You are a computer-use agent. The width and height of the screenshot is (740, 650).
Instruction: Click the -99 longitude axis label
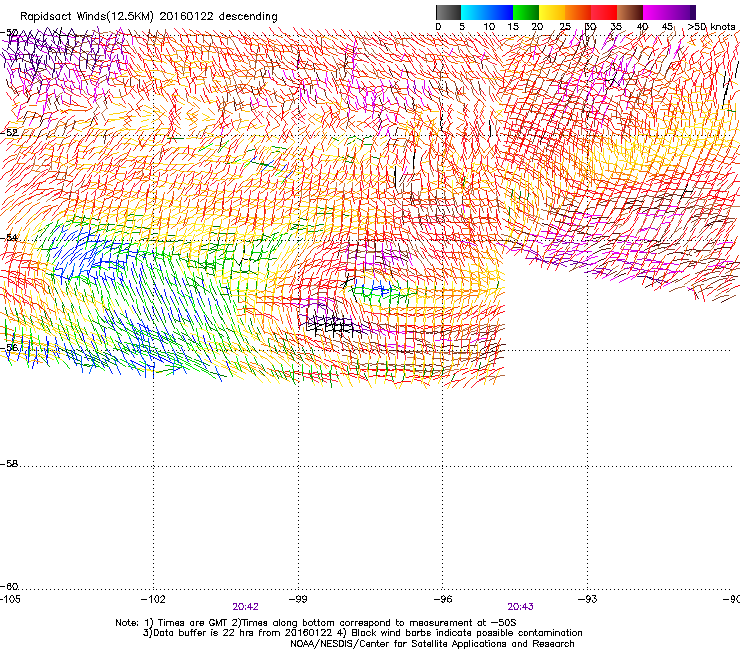pos(298,599)
